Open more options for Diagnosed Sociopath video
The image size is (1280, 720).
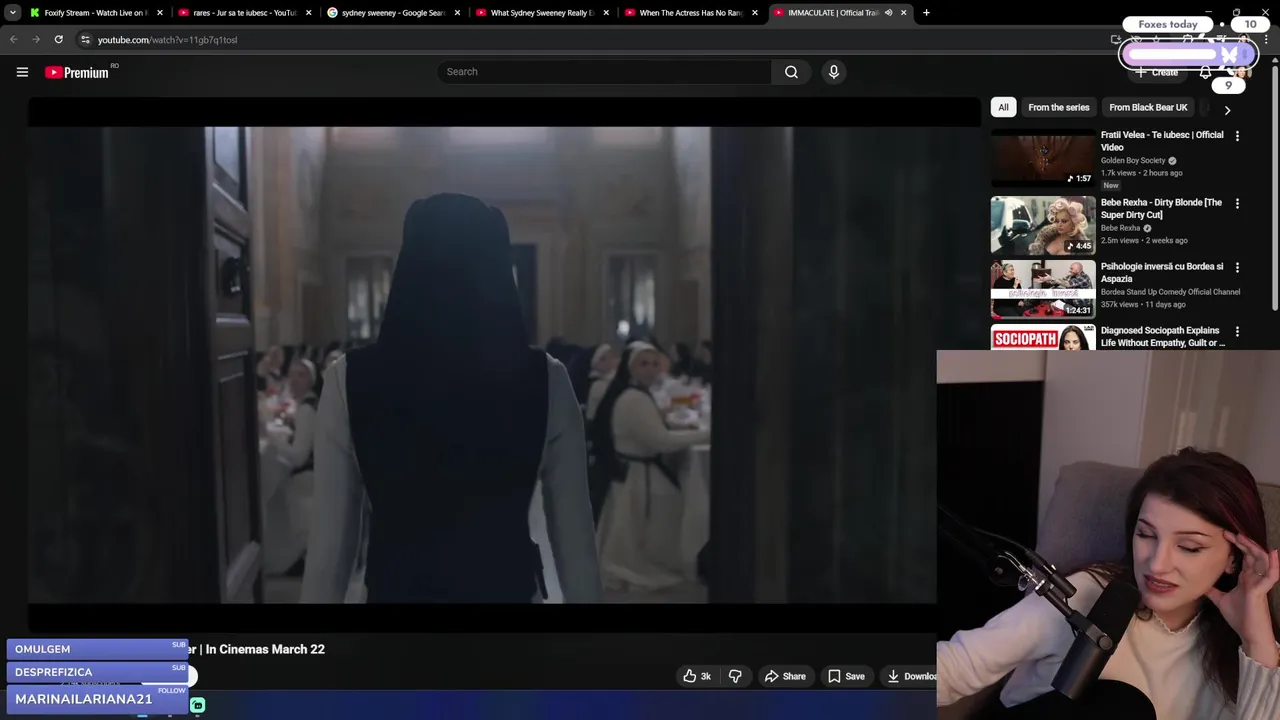click(1237, 331)
